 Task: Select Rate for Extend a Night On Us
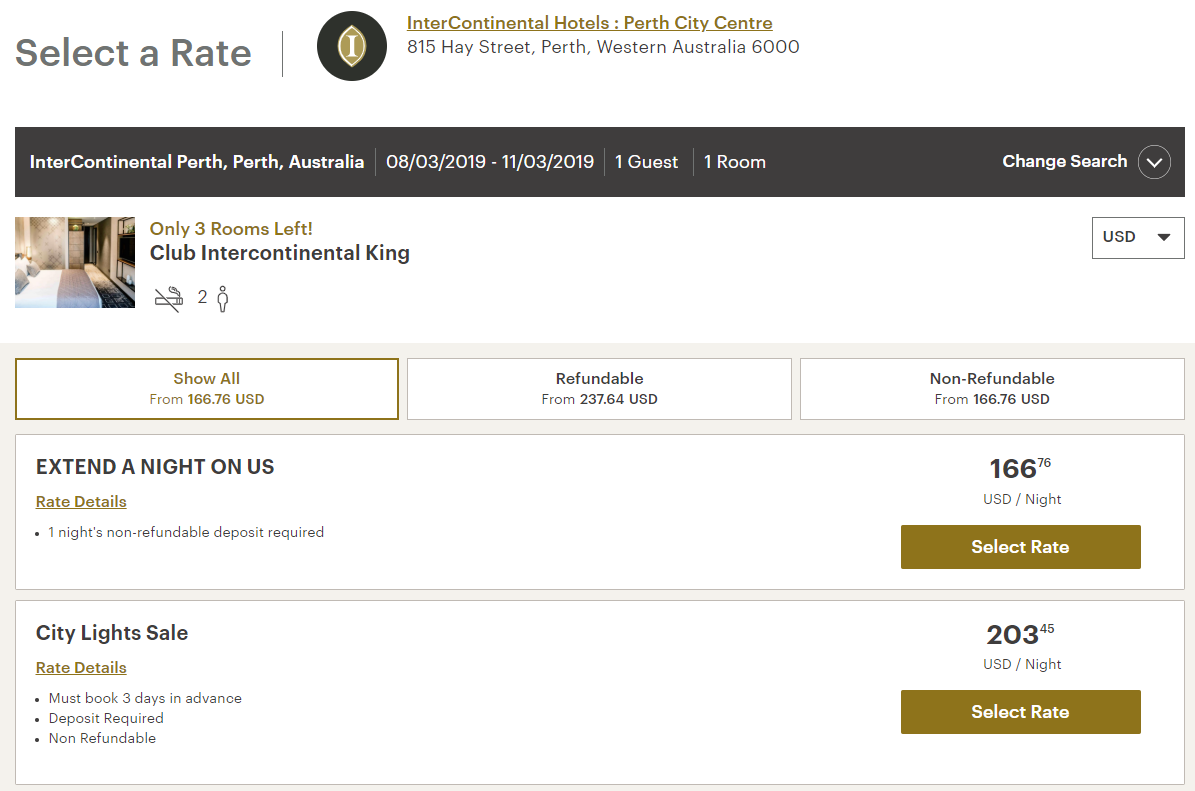point(1020,547)
